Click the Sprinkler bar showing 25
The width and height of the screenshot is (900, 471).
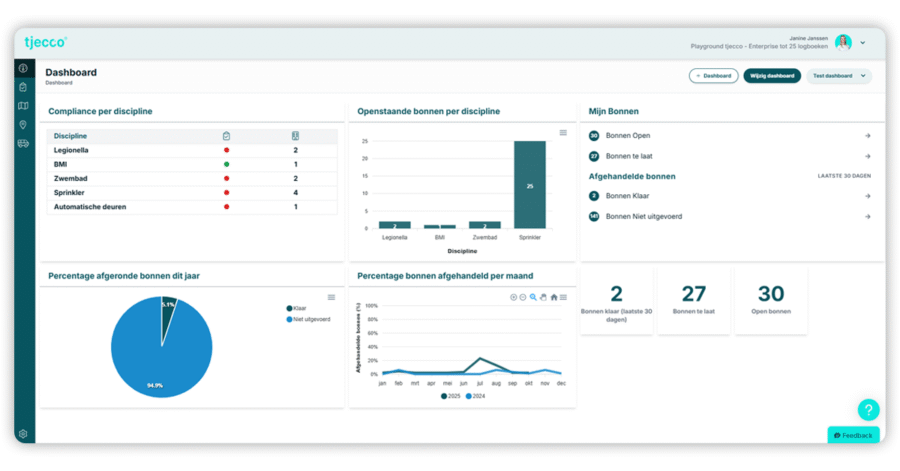pos(530,185)
